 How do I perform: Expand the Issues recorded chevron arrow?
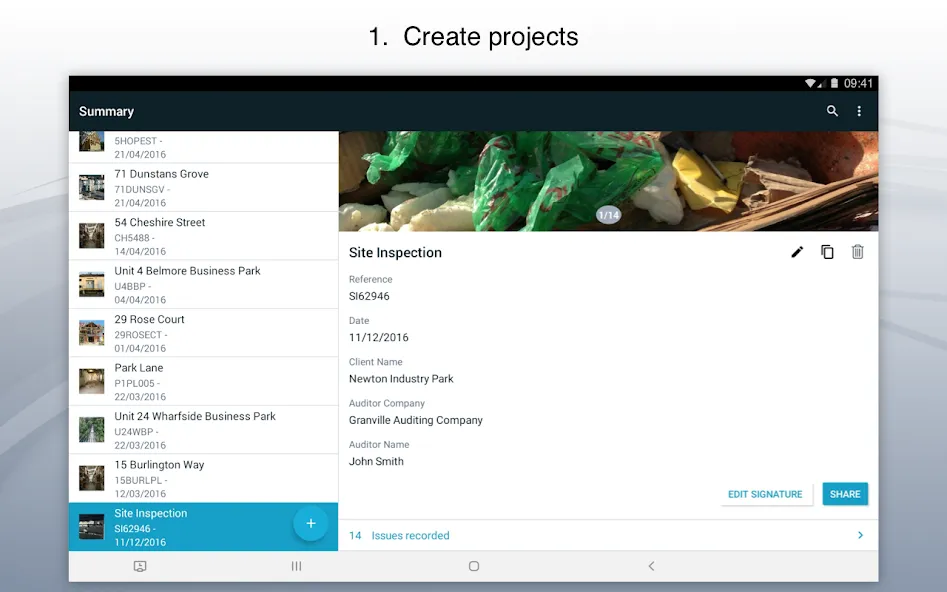[860, 535]
